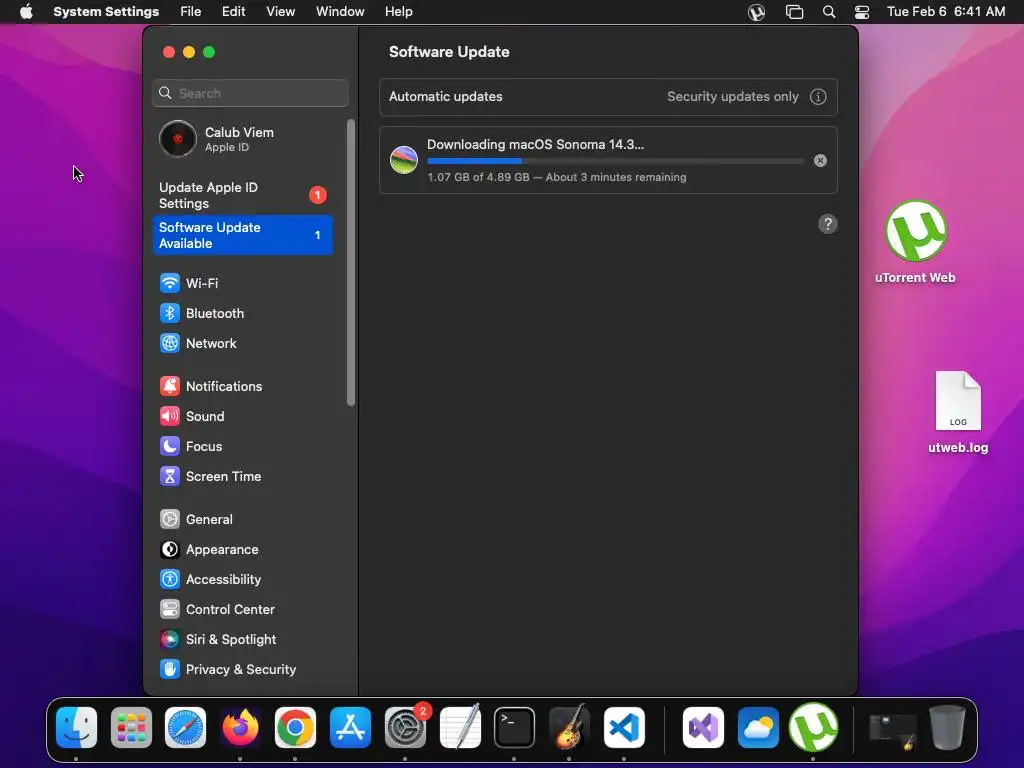Open System Settings Dock icon

(x=405, y=728)
